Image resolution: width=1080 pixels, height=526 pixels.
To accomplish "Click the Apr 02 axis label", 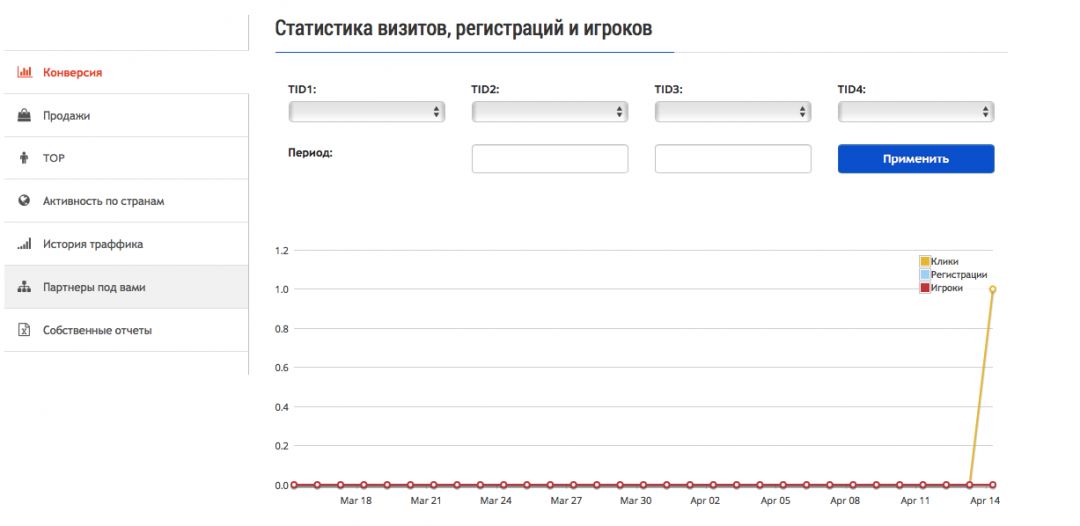I will pos(705,501).
